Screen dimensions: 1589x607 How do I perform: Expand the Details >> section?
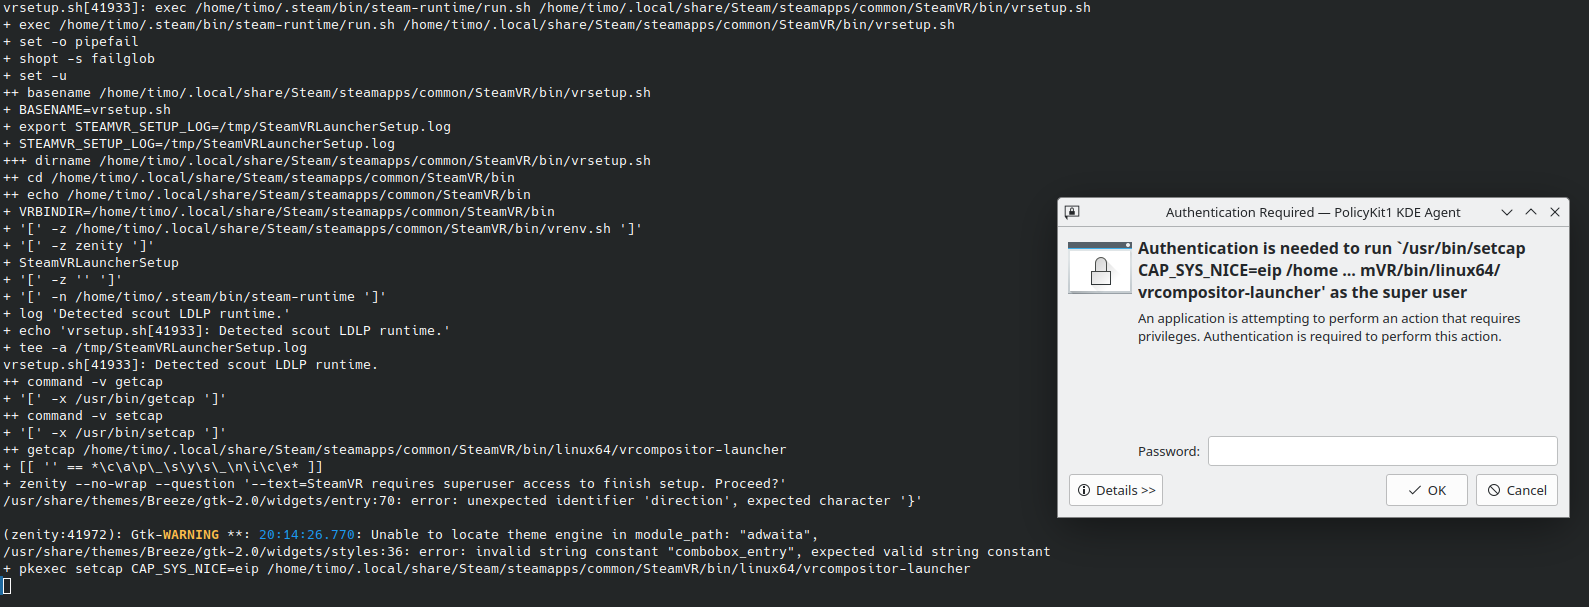1116,489
